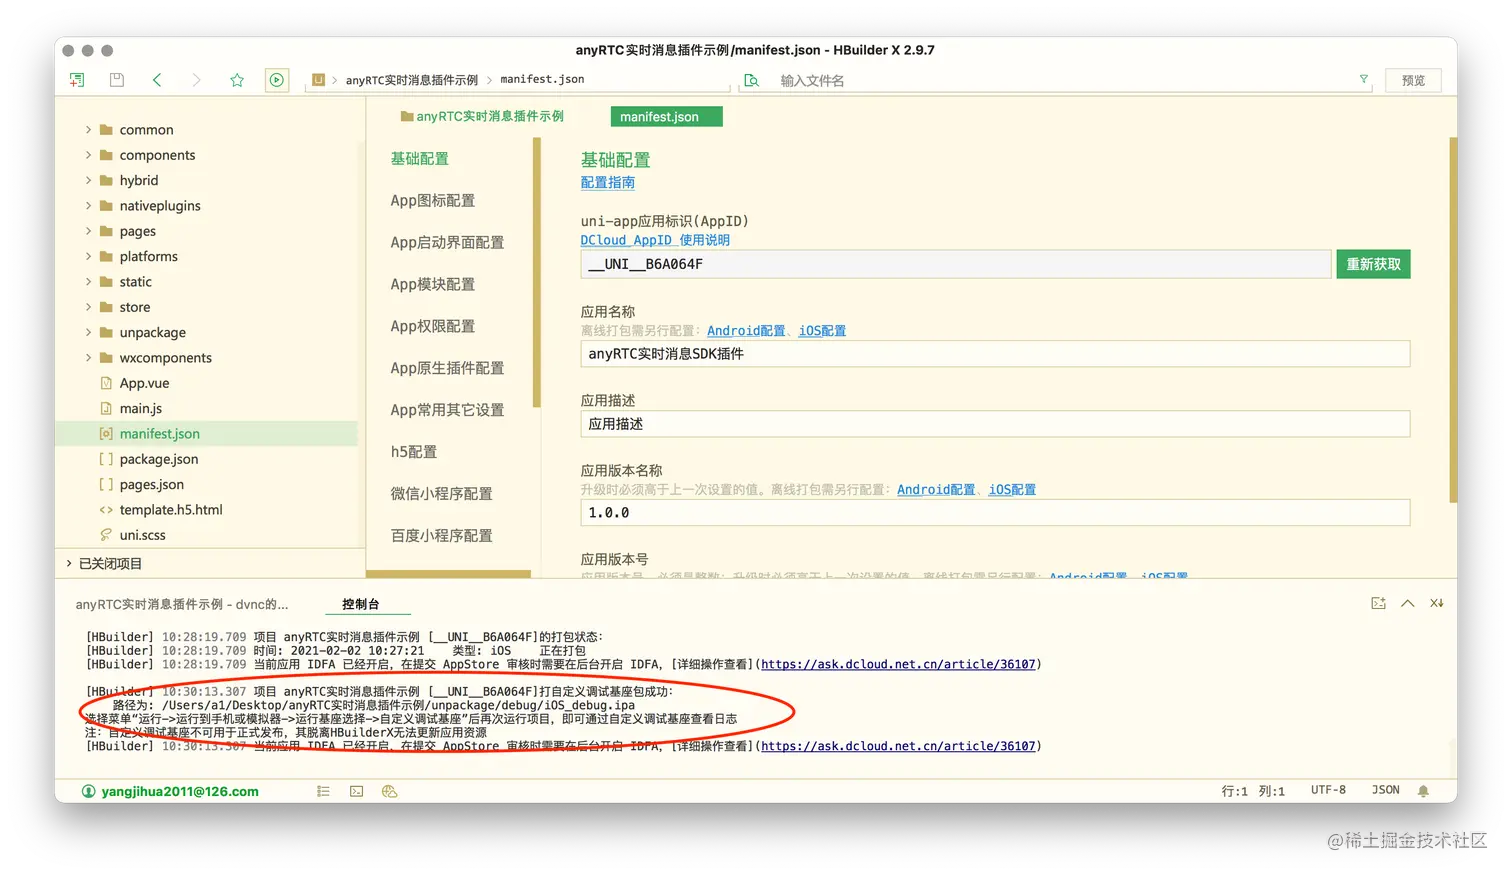Click the UTF-8 encoding in status bar
1512x875 pixels.
1328,790
